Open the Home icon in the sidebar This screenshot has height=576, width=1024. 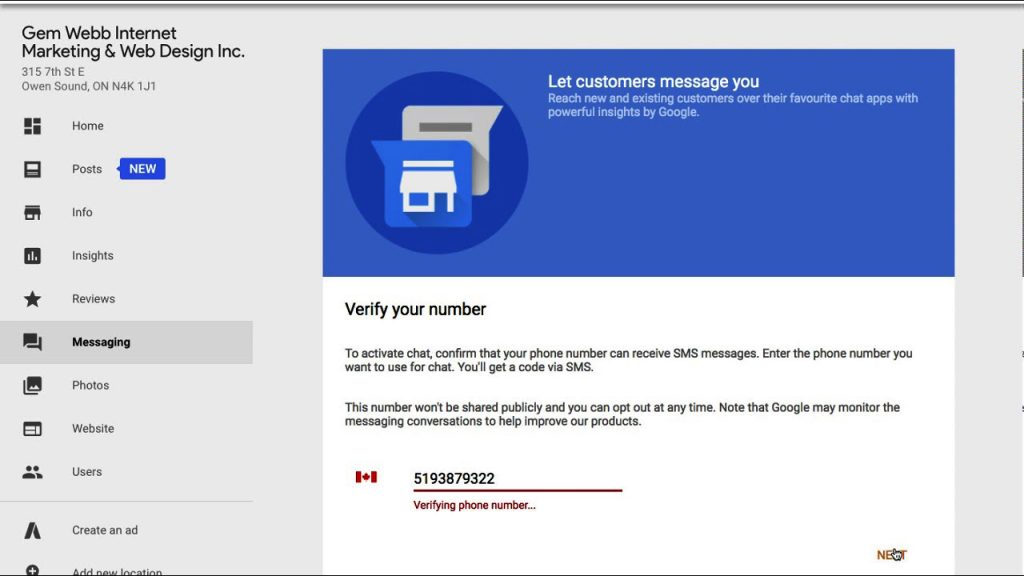click(x=31, y=126)
